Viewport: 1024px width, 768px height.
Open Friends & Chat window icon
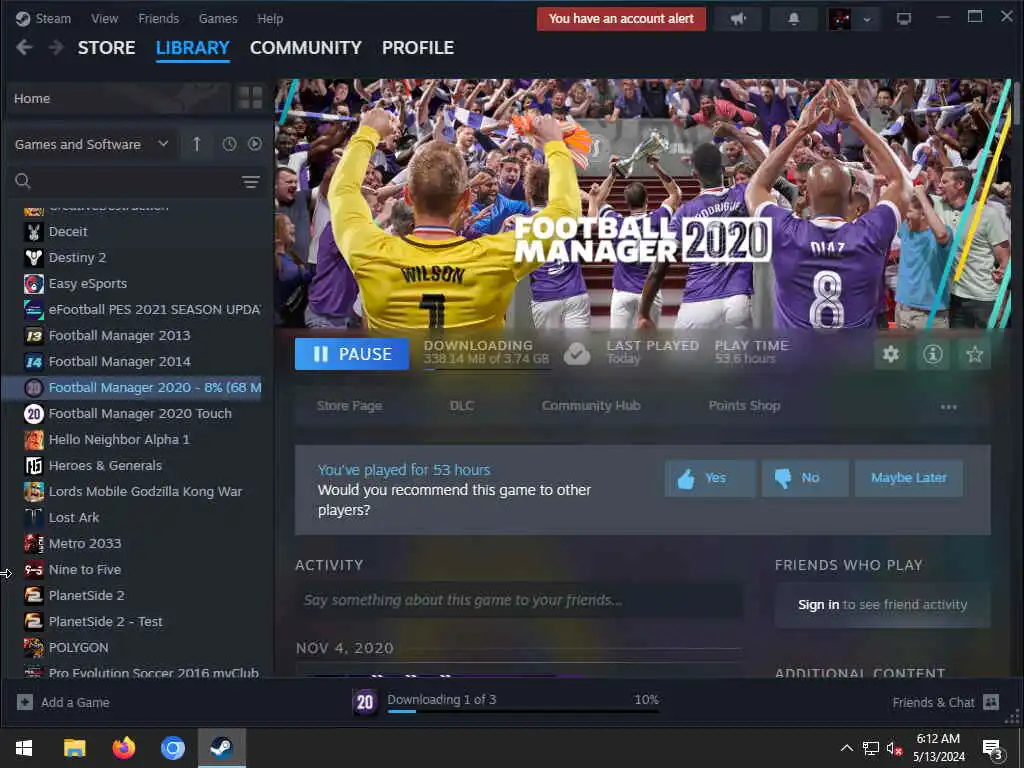(x=991, y=702)
